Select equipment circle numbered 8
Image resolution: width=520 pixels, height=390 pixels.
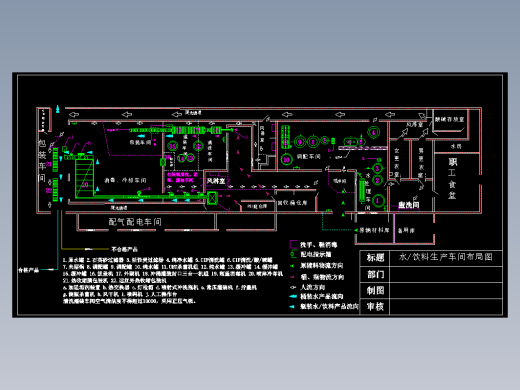[313, 142]
